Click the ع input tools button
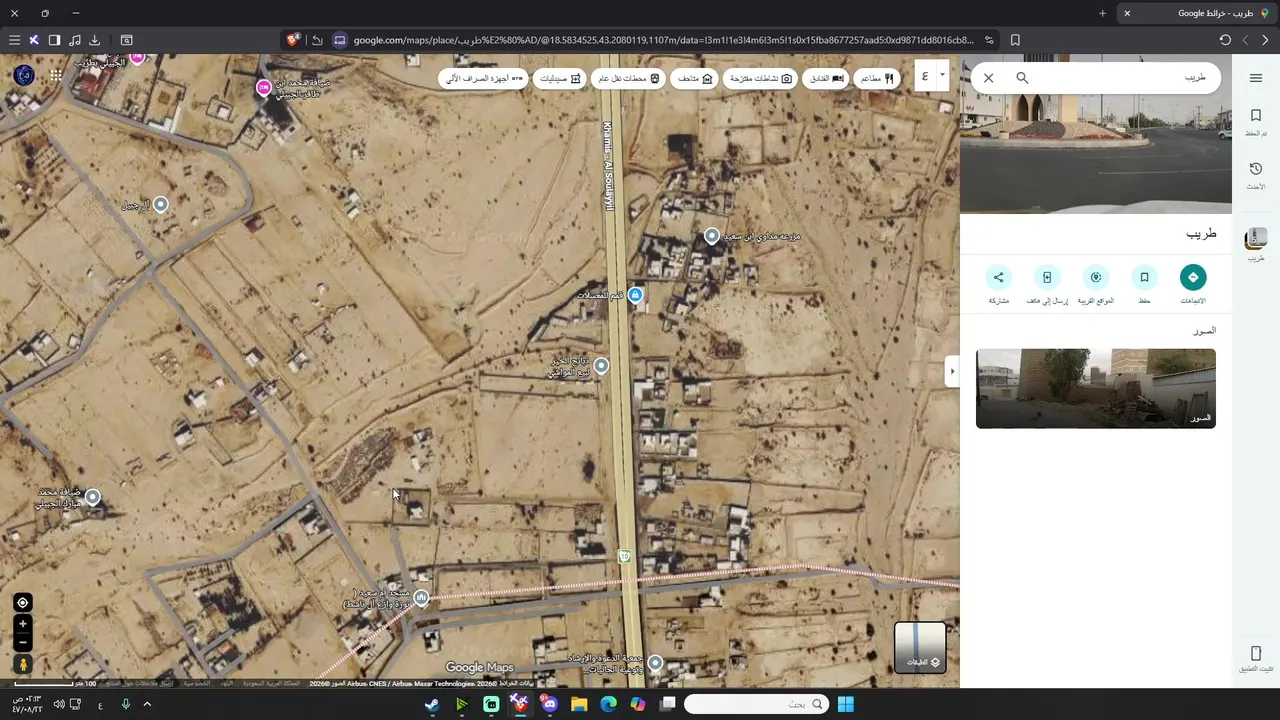This screenshot has height=720, width=1280. point(925,76)
